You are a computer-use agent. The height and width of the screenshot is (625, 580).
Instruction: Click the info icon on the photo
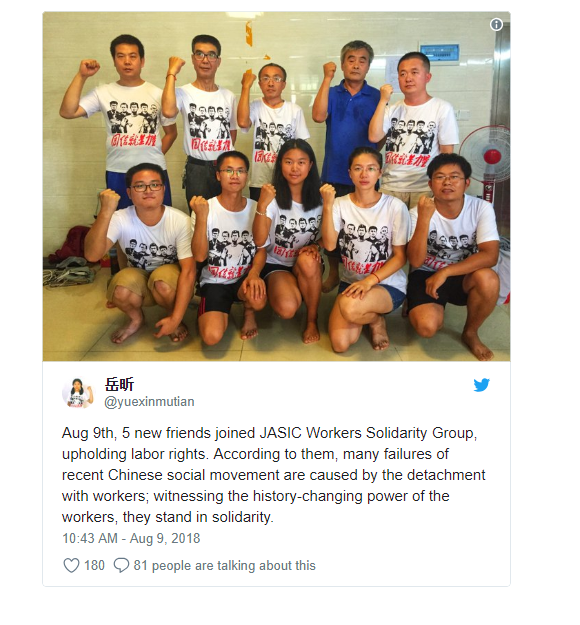coord(496,25)
